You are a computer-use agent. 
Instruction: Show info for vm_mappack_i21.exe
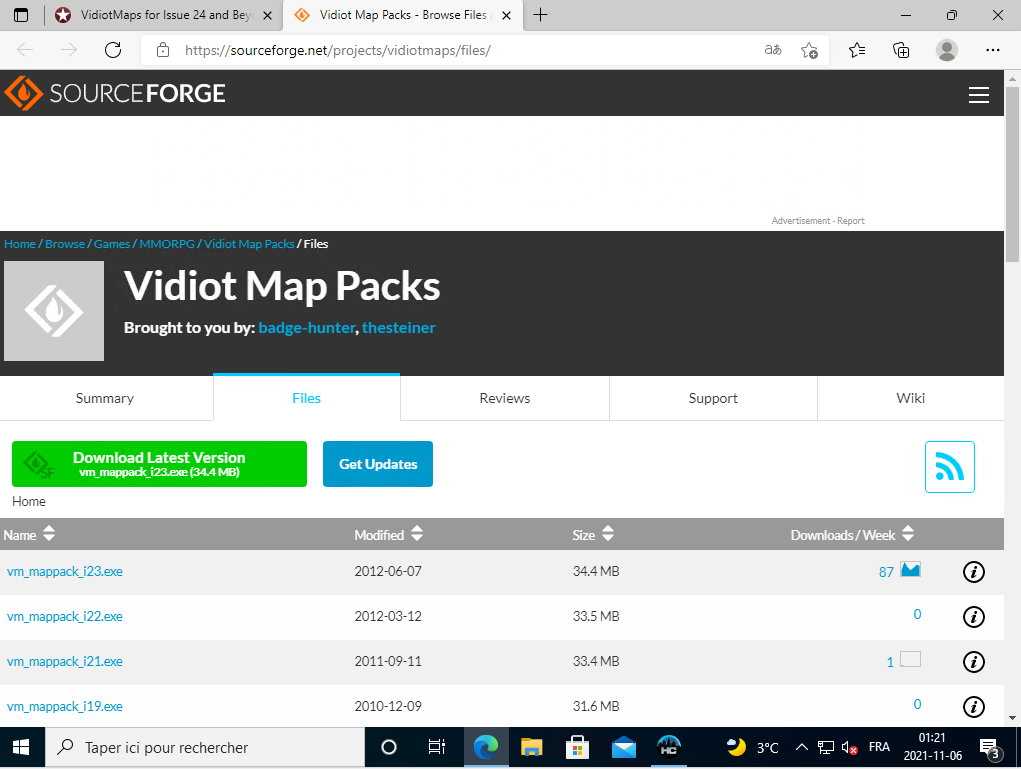point(973,662)
